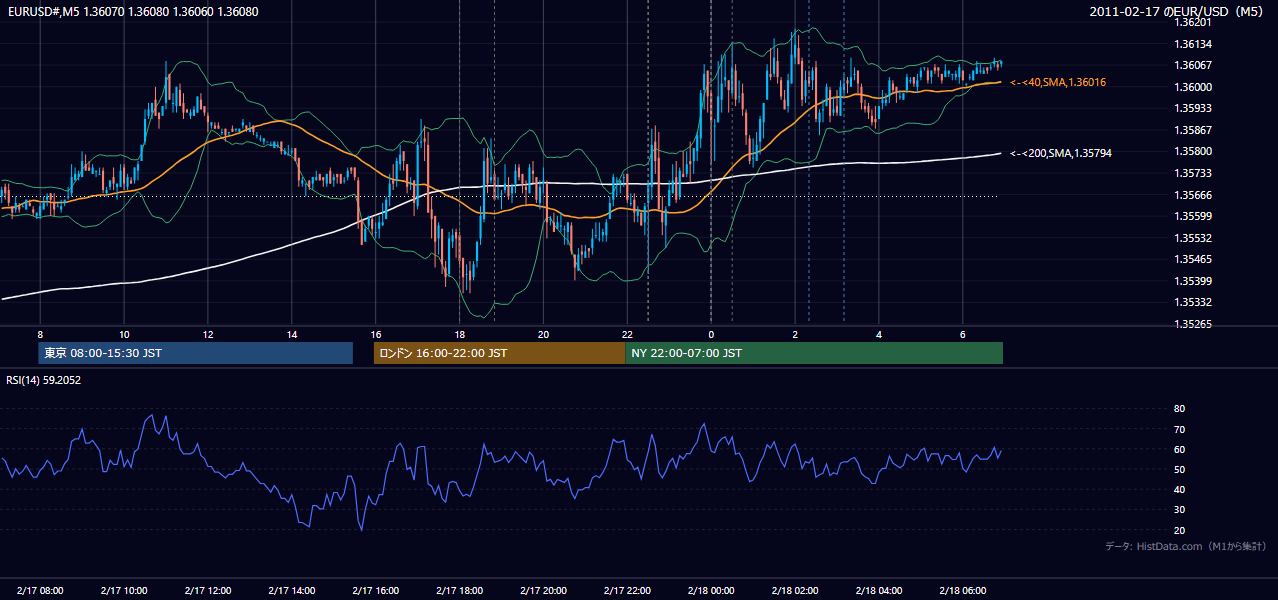The height and width of the screenshot is (600, 1278).
Task: Click hour label 14 on price chart axis
Action: (x=292, y=334)
